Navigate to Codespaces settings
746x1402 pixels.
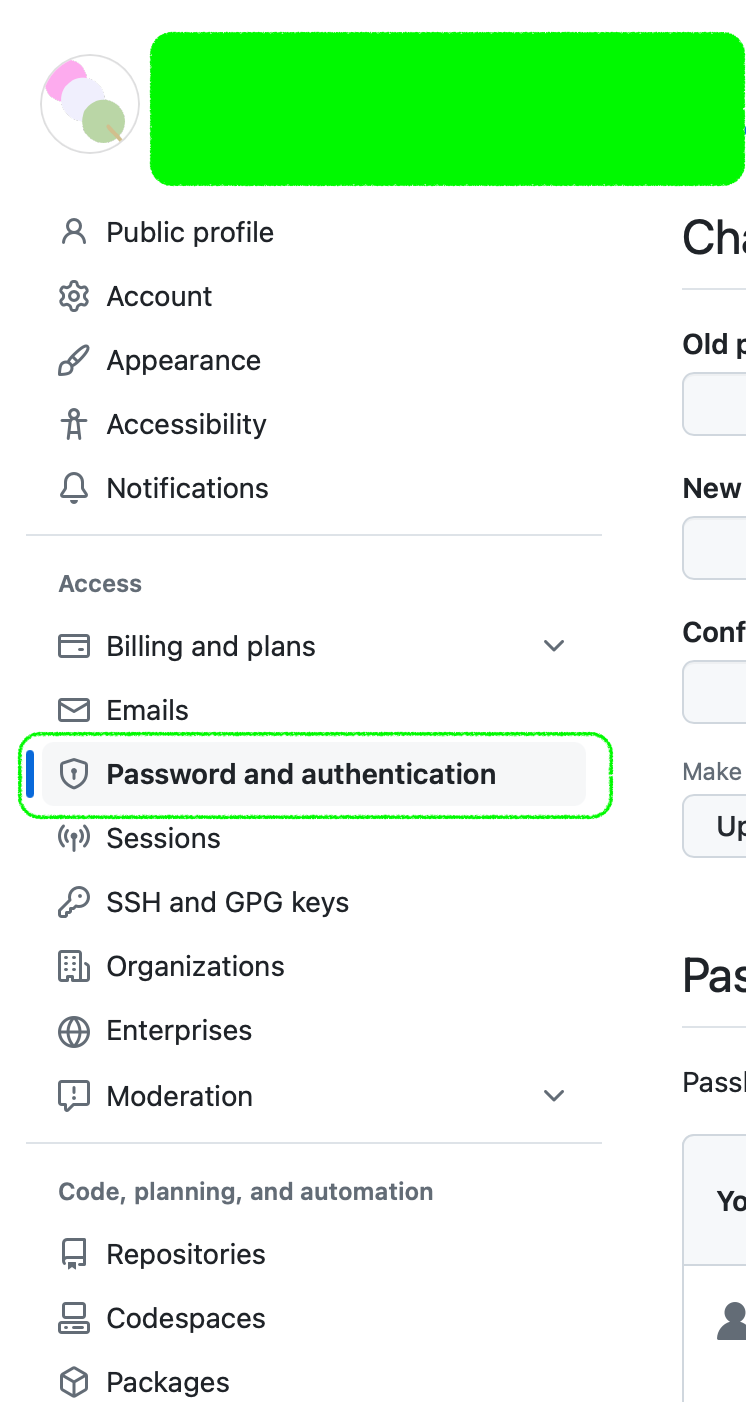point(186,1318)
